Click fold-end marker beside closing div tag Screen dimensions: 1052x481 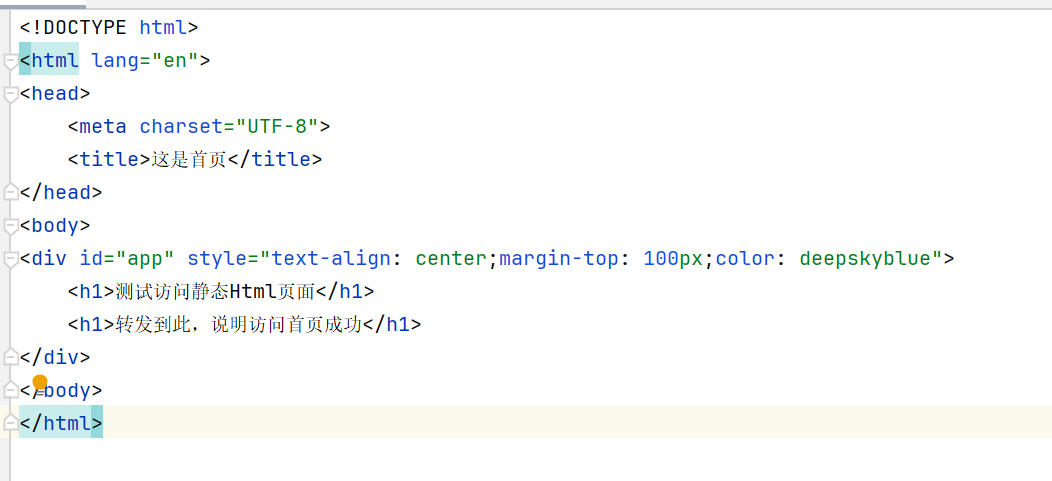11,356
